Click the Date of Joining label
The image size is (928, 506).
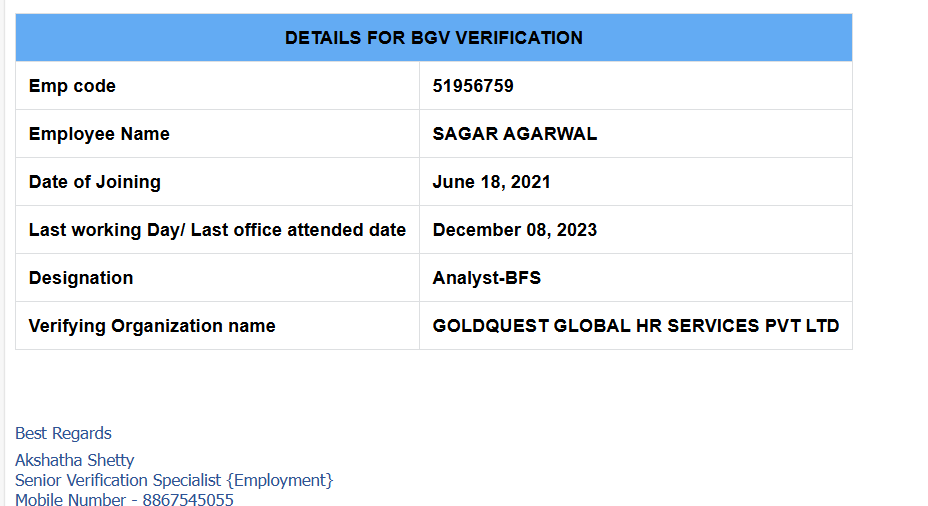(94, 182)
